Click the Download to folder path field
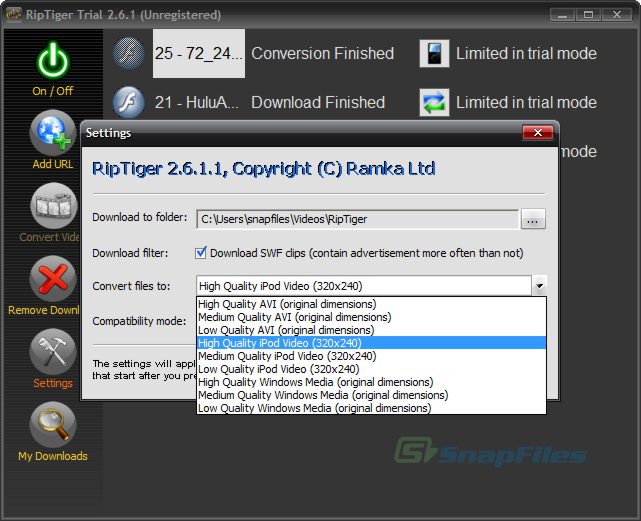Viewport: 641px width, 521px height. point(357,219)
